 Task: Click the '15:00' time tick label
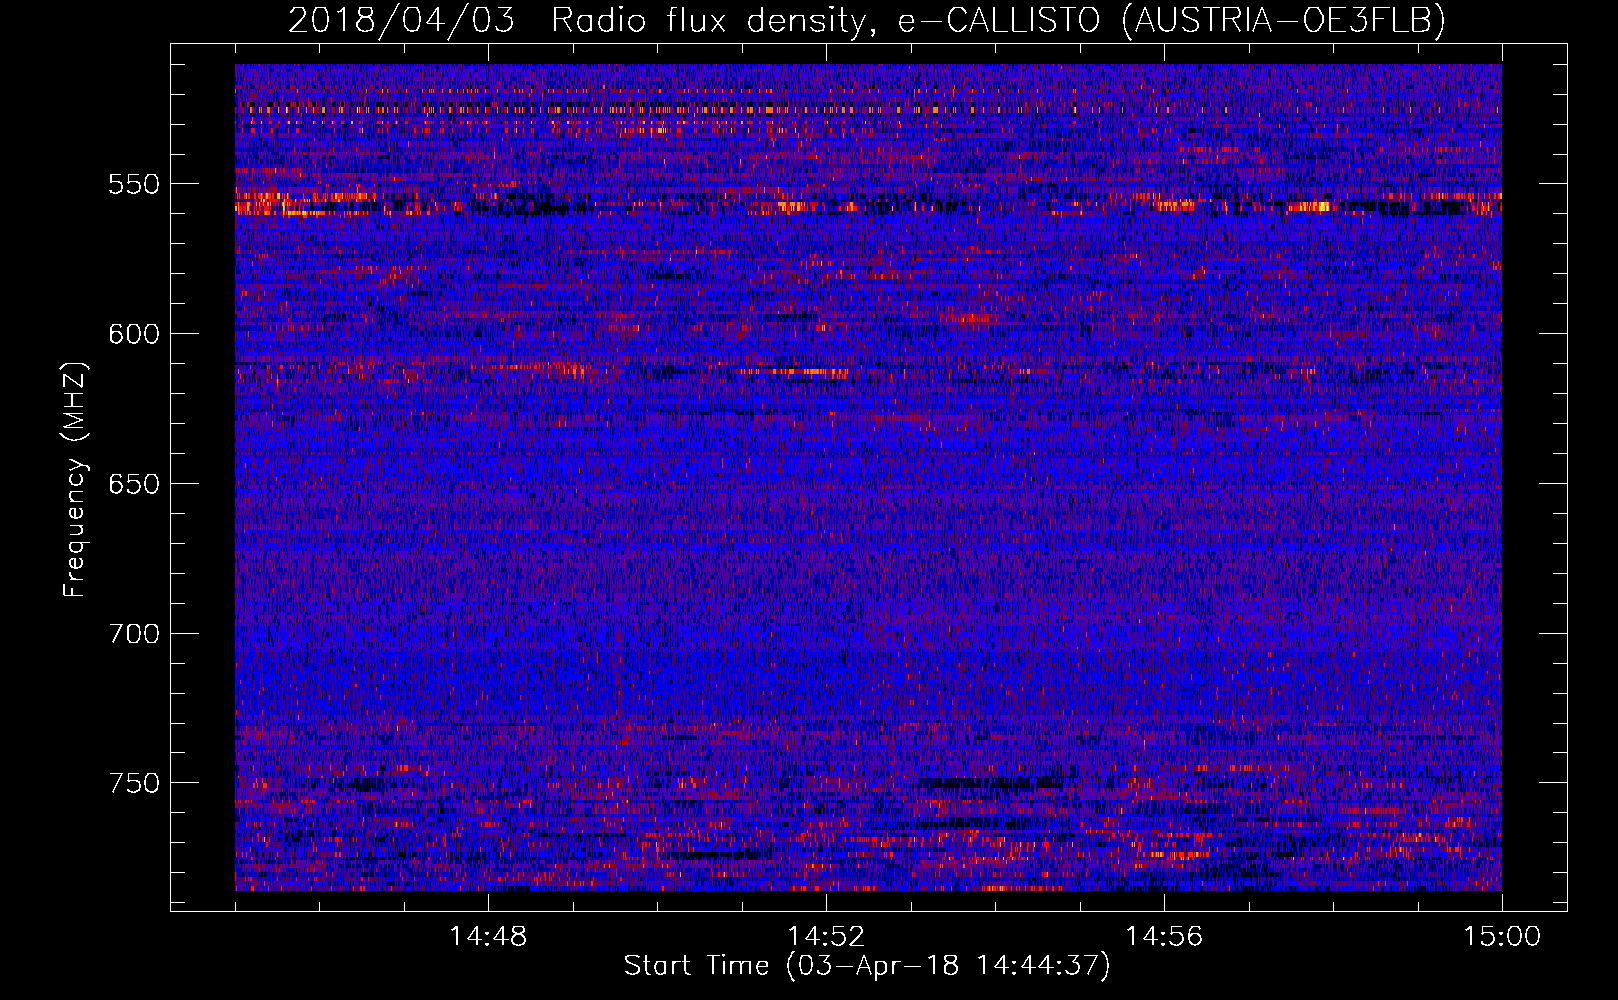1502,937
